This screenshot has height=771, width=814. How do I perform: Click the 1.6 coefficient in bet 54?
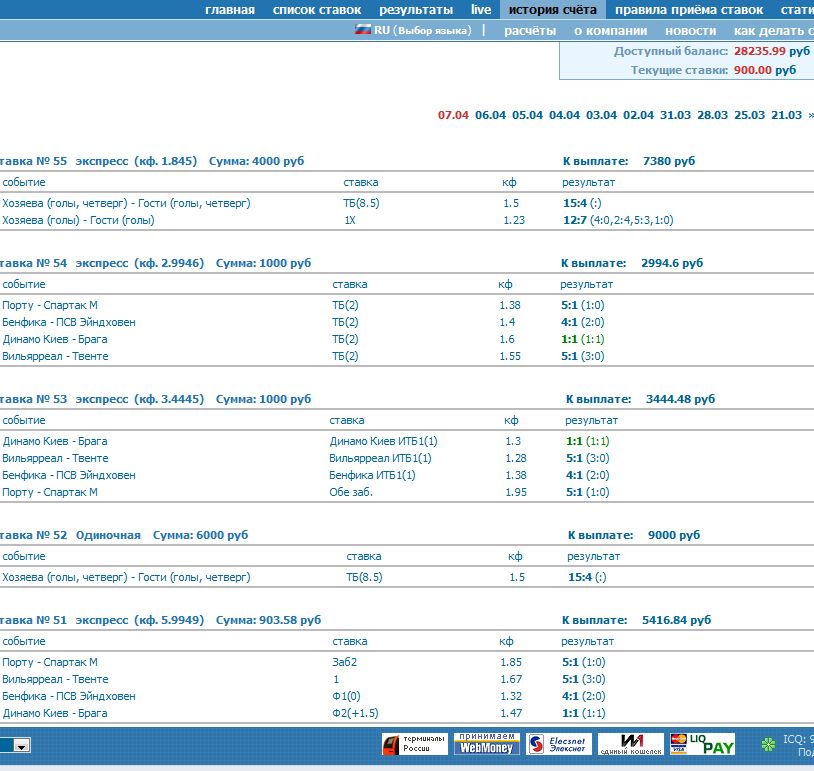(x=507, y=339)
